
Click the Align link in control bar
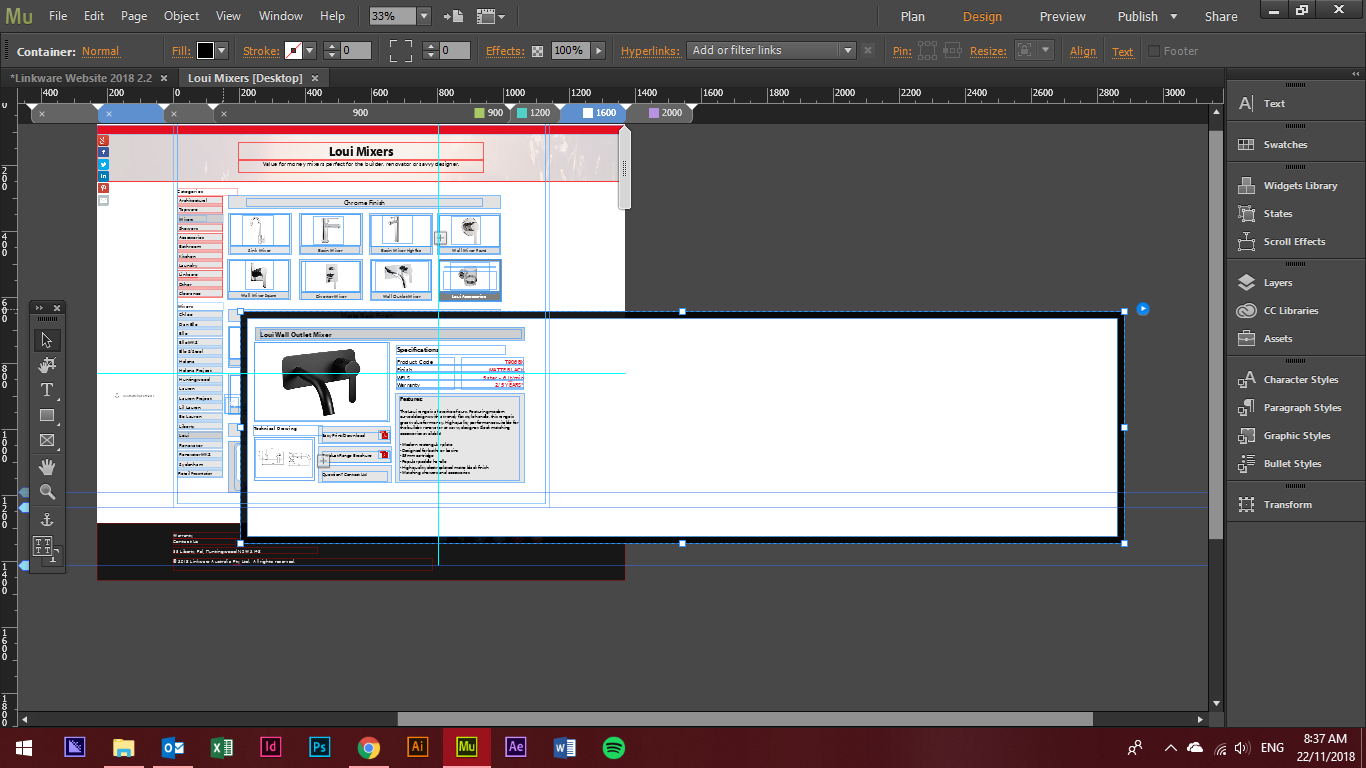click(1083, 51)
